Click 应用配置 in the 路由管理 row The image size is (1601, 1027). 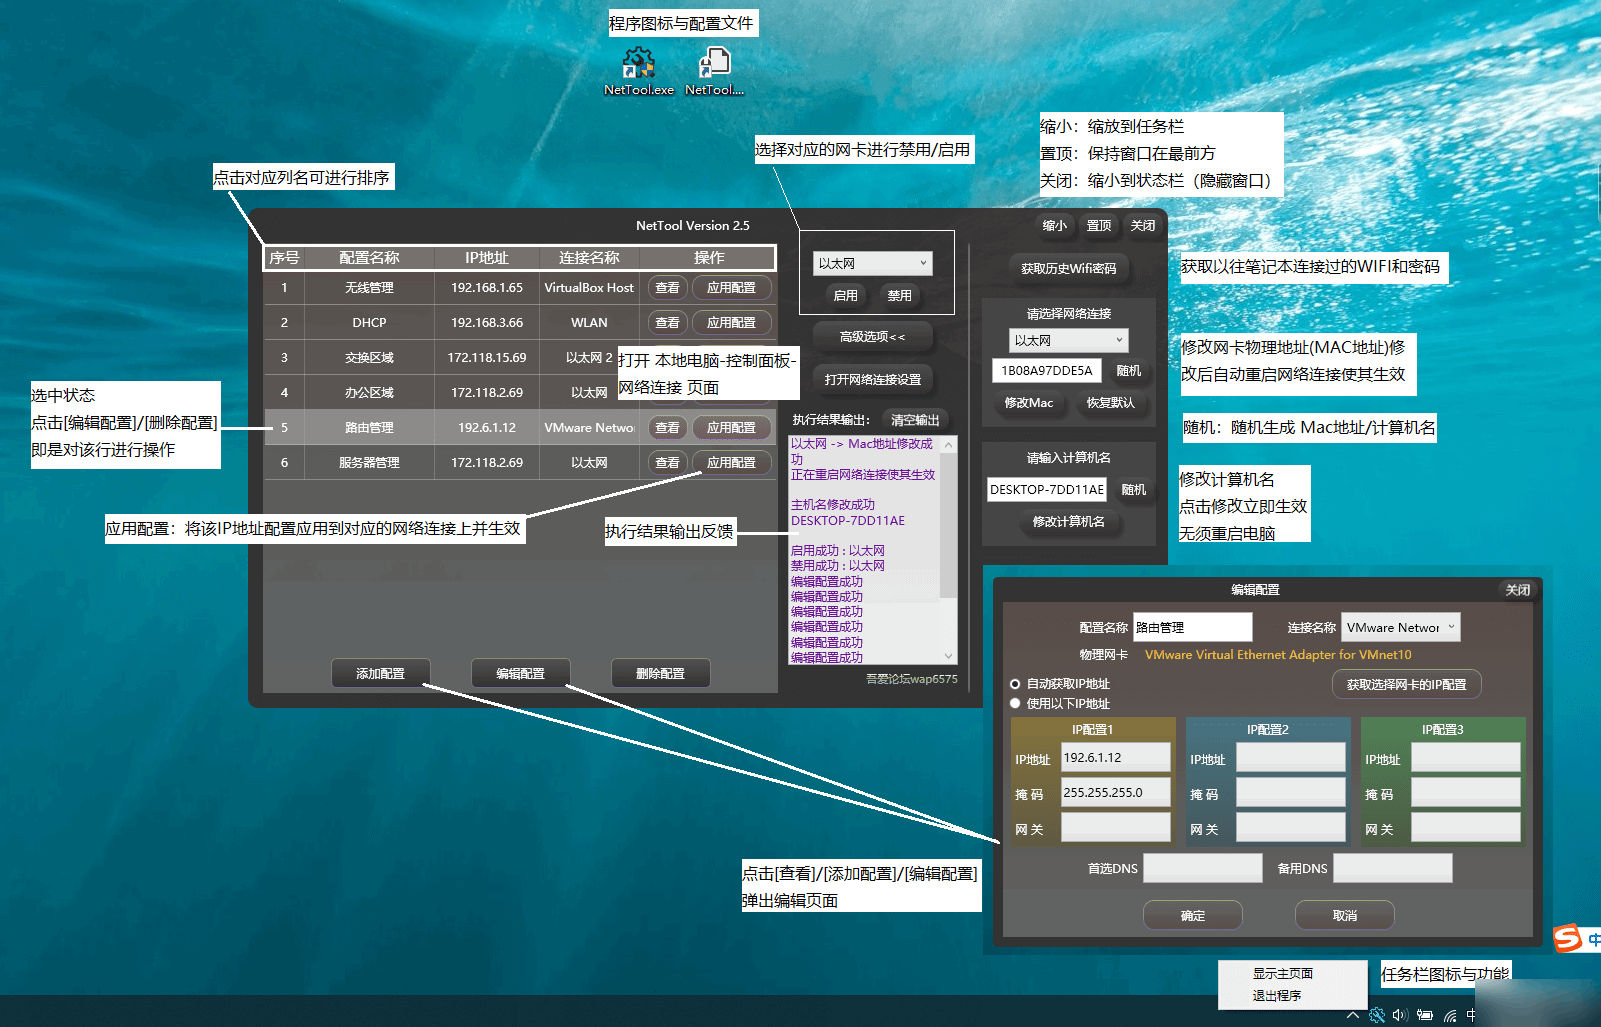(x=732, y=428)
